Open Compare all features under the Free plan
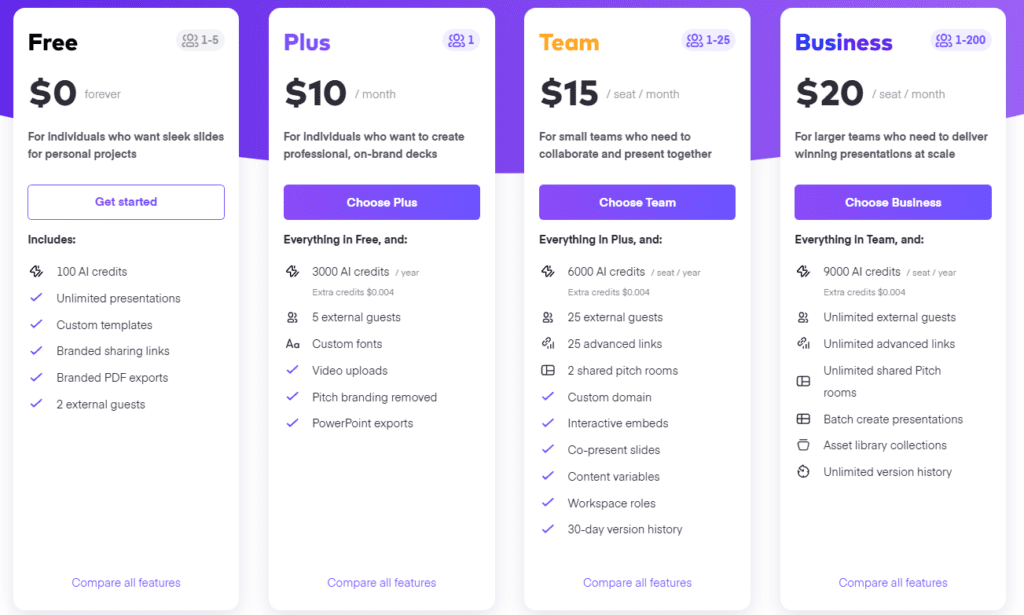Image resolution: width=1024 pixels, height=615 pixels. pos(125,582)
